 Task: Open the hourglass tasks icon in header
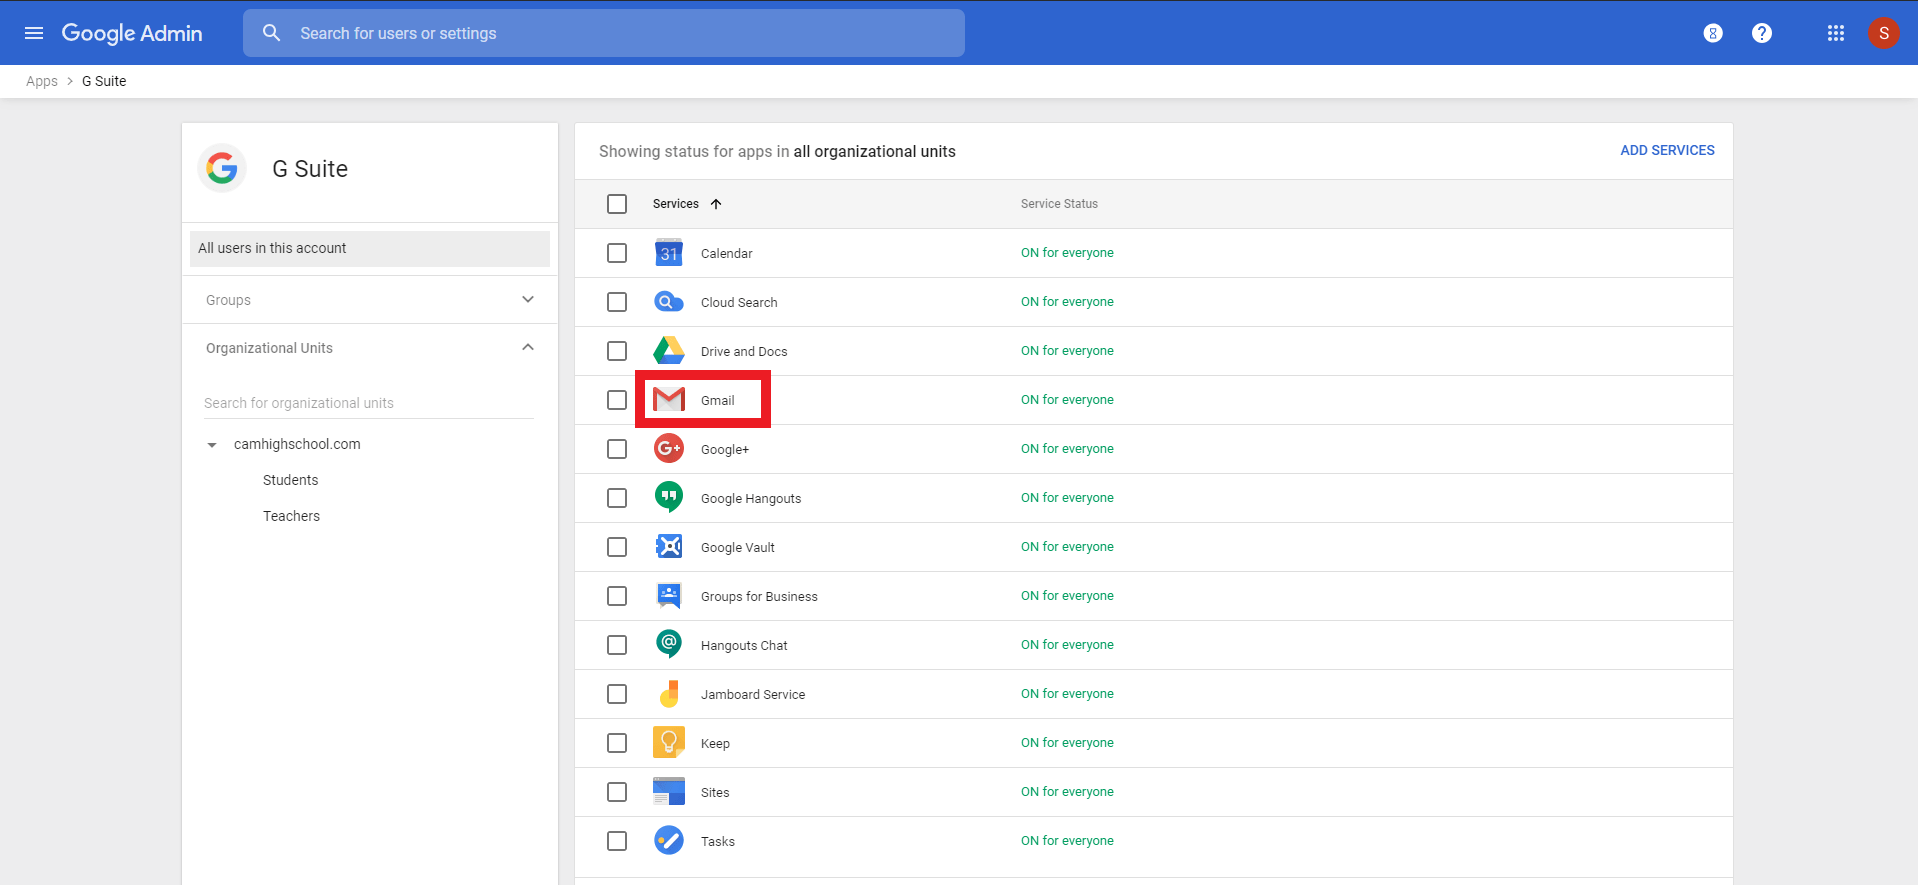(x=1713, y=33)
